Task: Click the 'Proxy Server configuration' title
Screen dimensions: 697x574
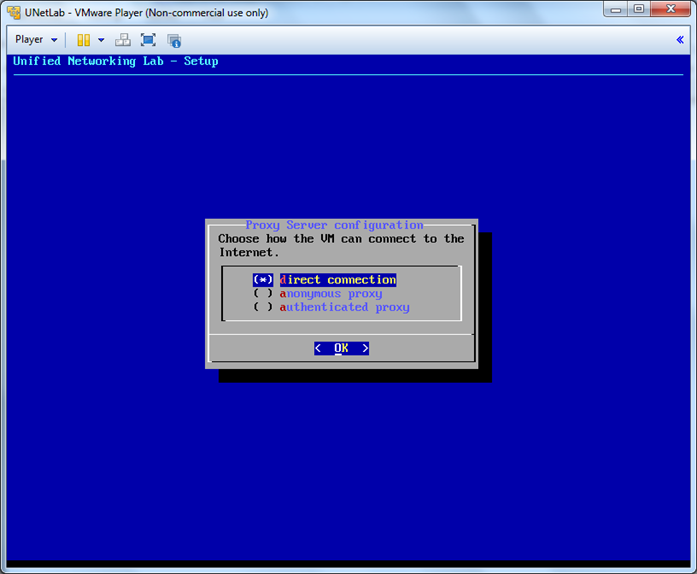Action: (x=334, y=225)
